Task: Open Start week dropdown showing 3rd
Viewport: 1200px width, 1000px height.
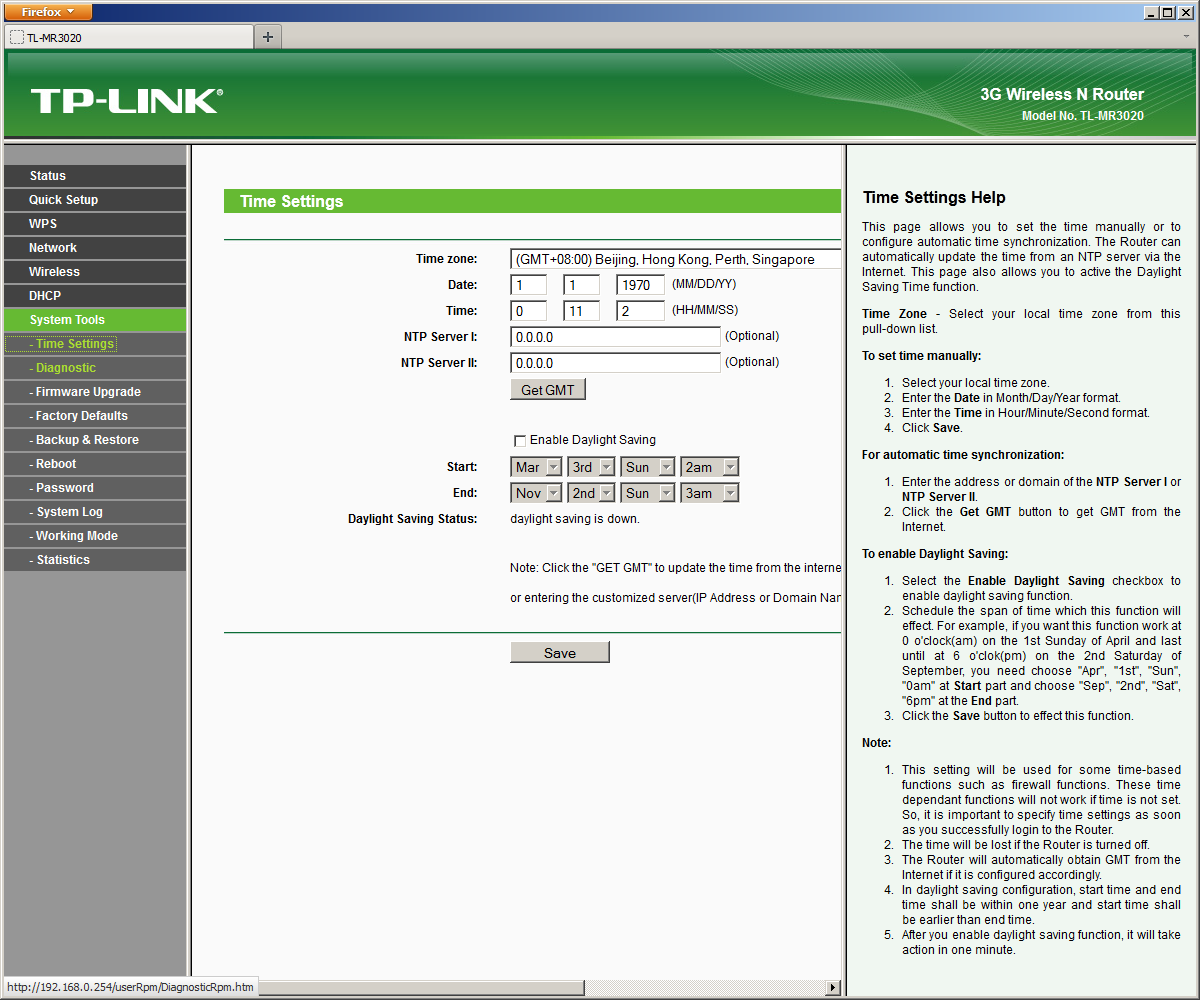Action: click(592, 467)
